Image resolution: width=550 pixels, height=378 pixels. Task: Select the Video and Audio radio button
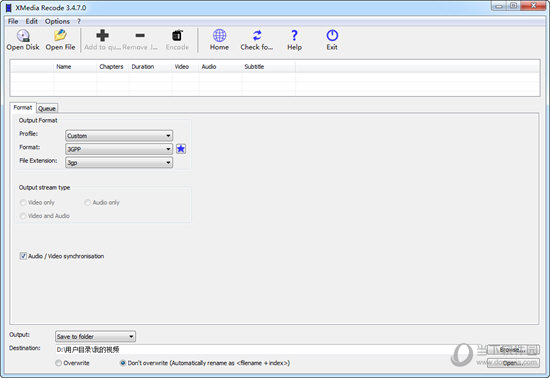point(23,216)
